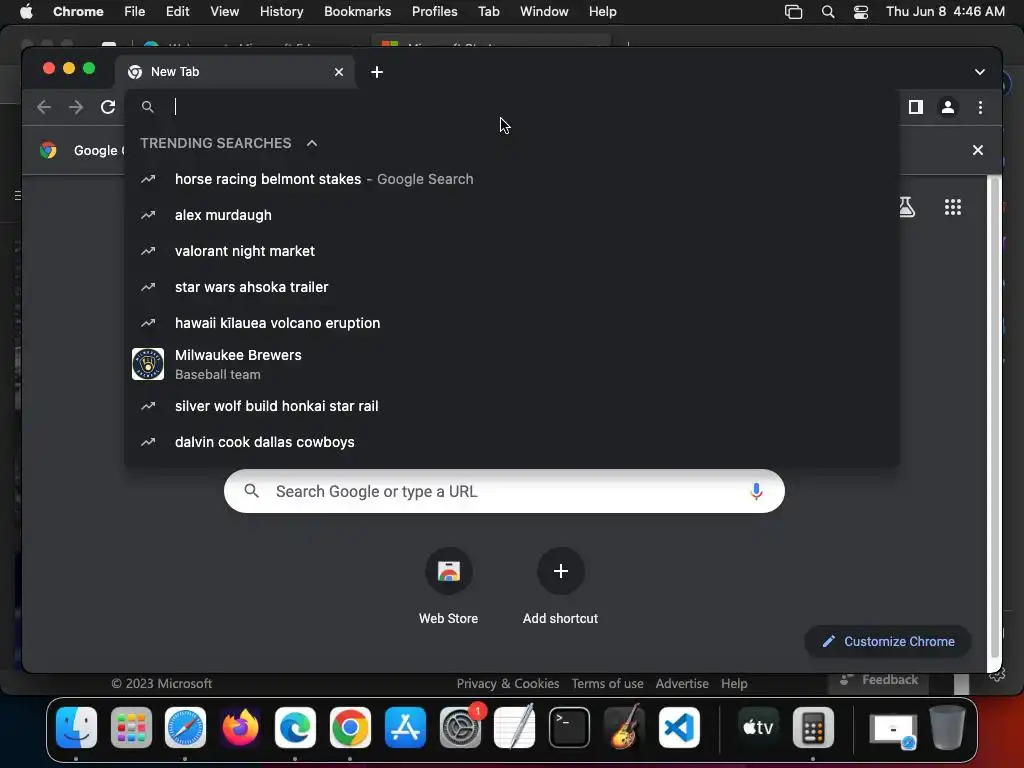Dismiss the Google banner with the X
The image size is (1024, 768).
978,150
